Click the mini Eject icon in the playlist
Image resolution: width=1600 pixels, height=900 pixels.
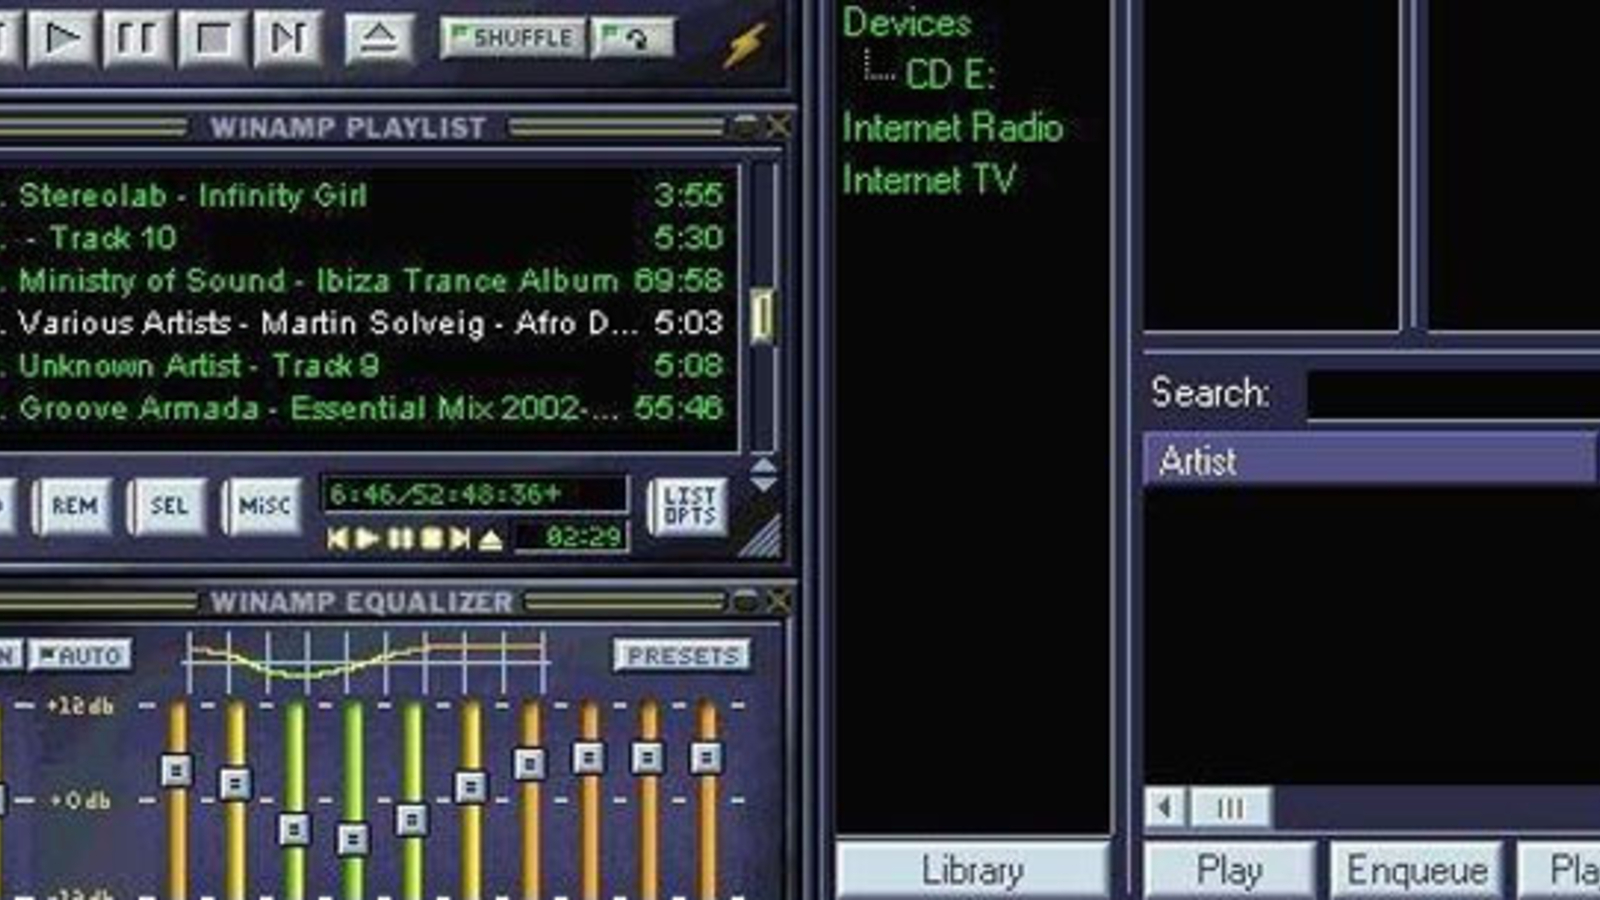coord(490,539)
